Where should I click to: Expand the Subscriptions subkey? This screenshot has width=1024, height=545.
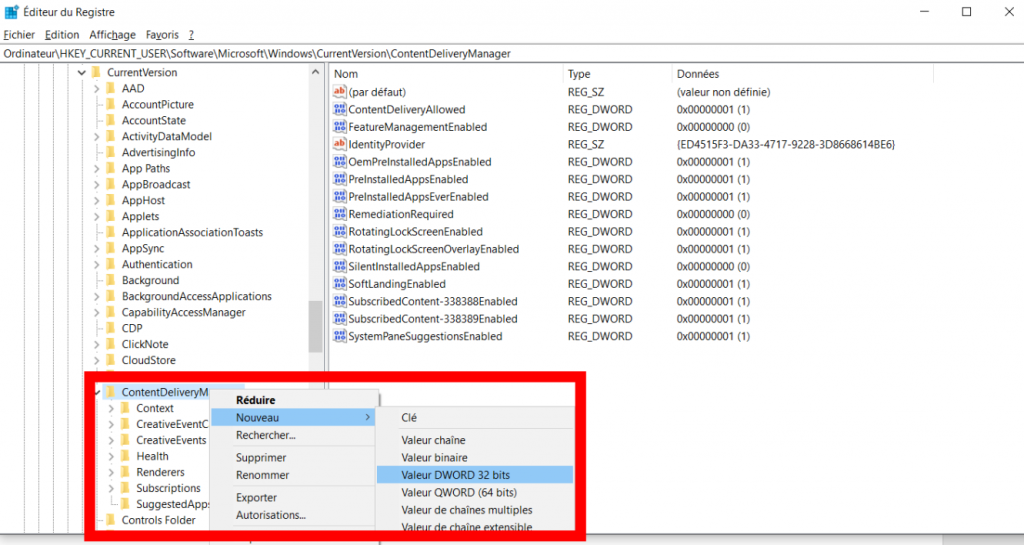(111, 488)
